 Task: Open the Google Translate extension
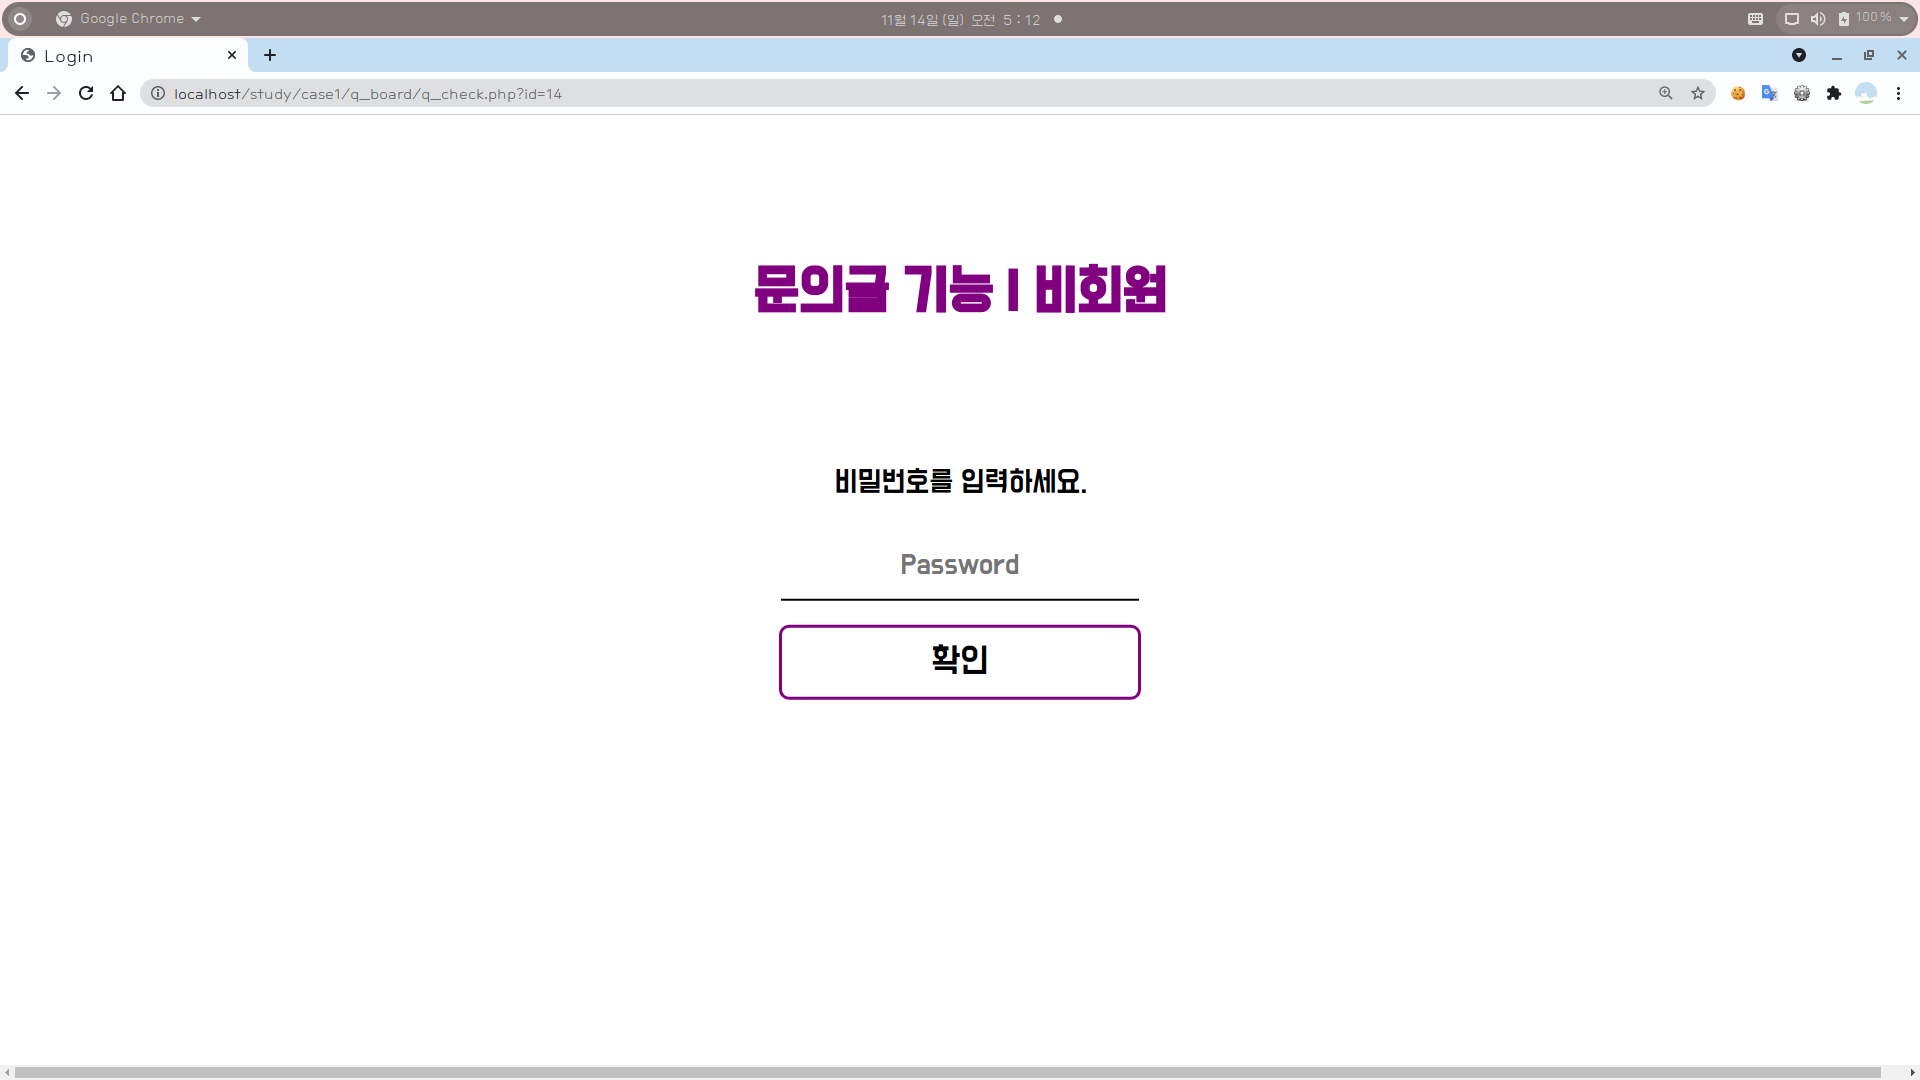click(x=1769, y=93)
